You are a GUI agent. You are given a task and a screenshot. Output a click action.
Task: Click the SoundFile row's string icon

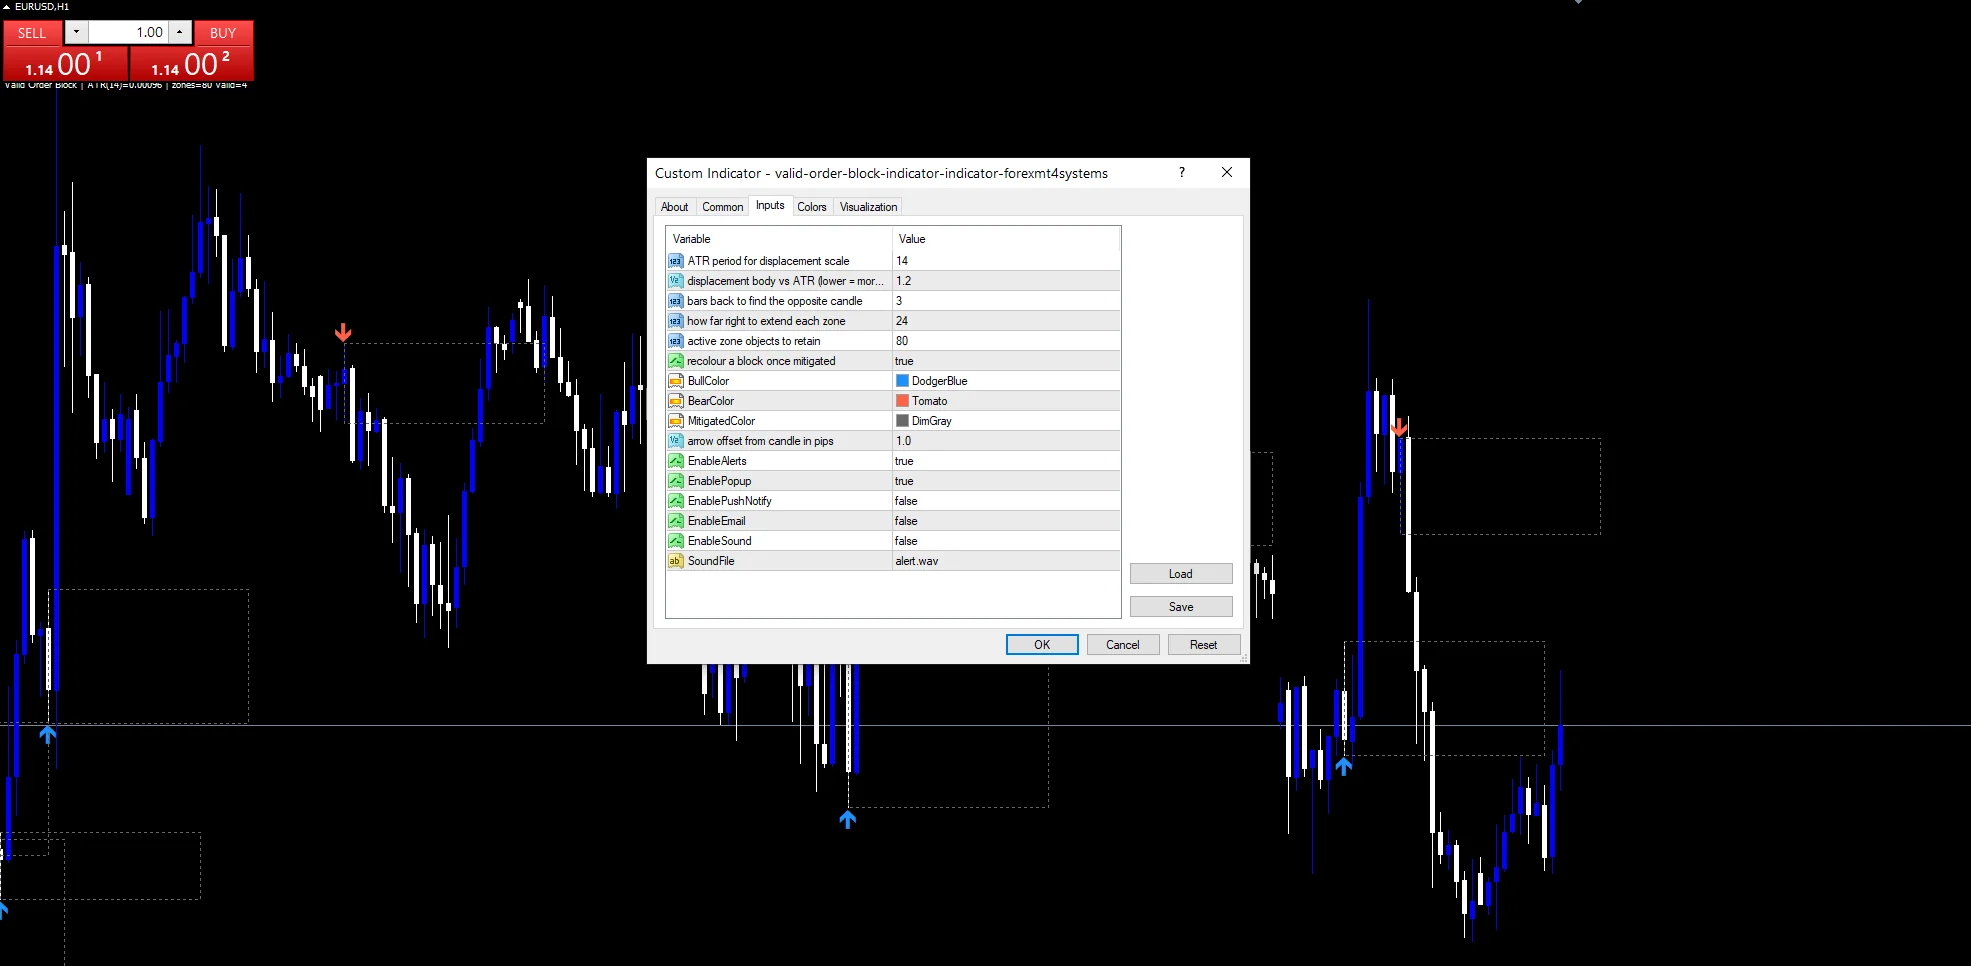click(676, 561)
